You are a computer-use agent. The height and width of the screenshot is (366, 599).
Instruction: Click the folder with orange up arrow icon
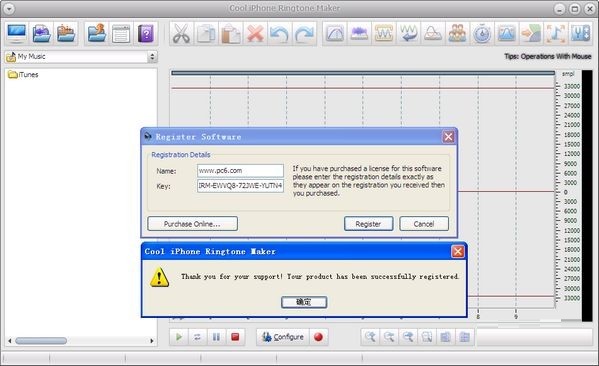click(97, 34)
